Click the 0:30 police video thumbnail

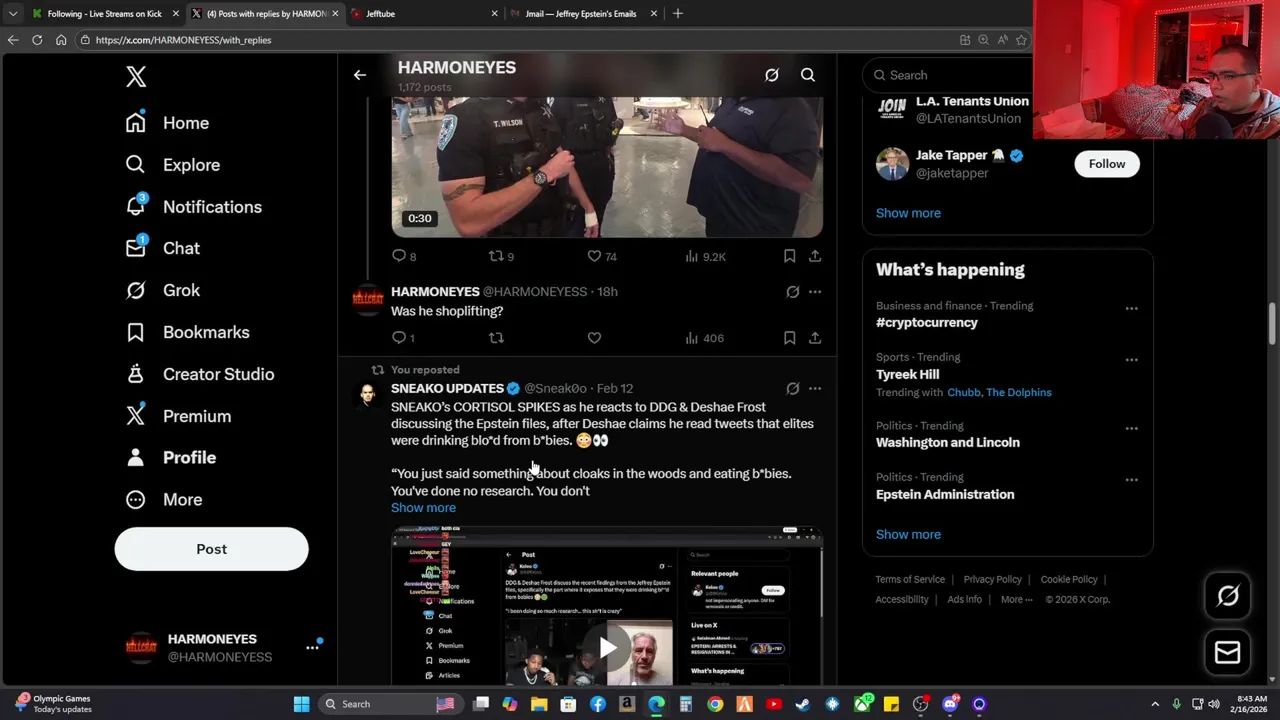607,167
